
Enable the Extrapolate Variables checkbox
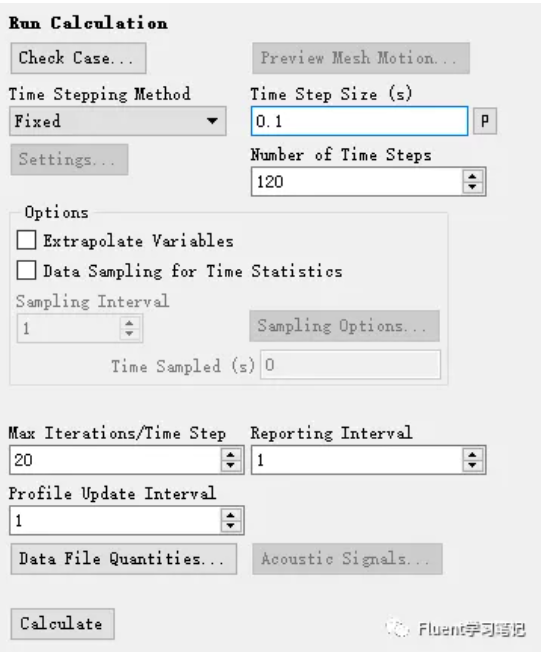click(26, 240)
